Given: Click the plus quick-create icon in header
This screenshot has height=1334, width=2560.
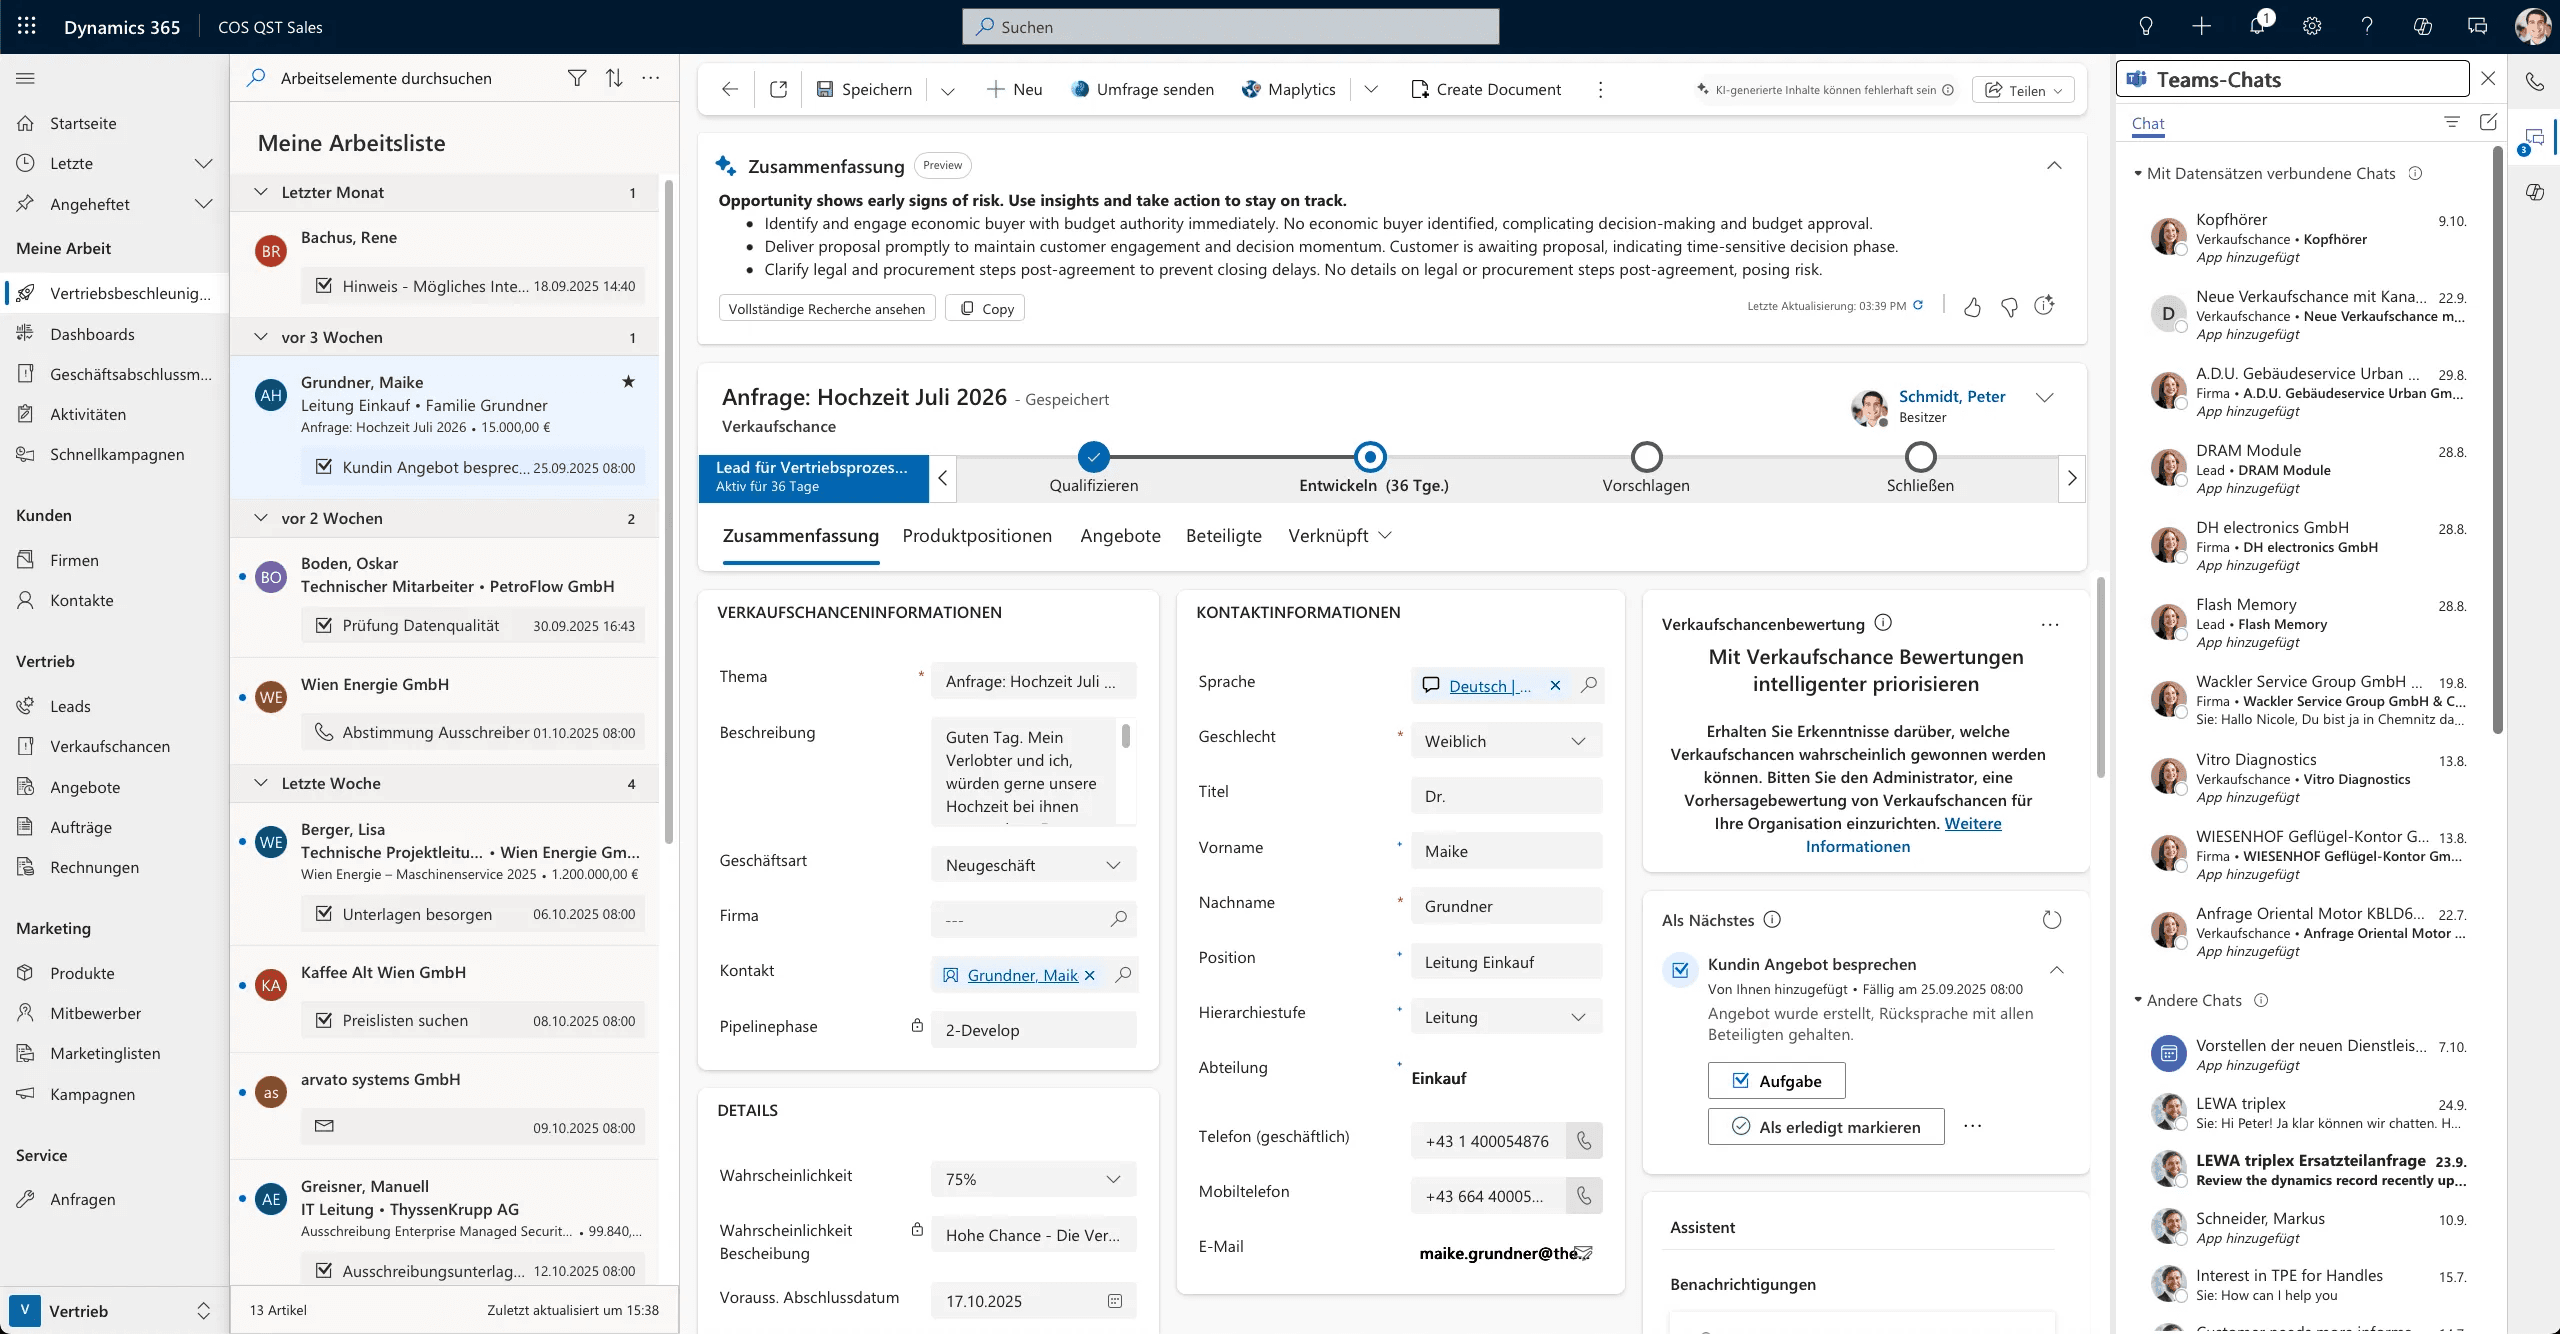Looking at the screenshot, I should 2201,26.
